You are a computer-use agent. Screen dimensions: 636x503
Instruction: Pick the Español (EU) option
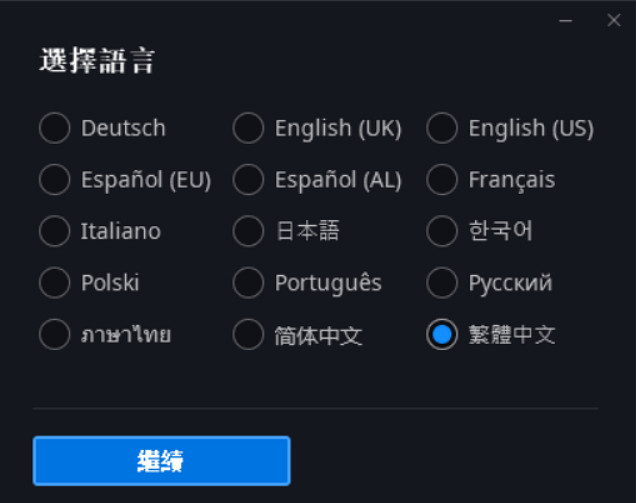54,180
